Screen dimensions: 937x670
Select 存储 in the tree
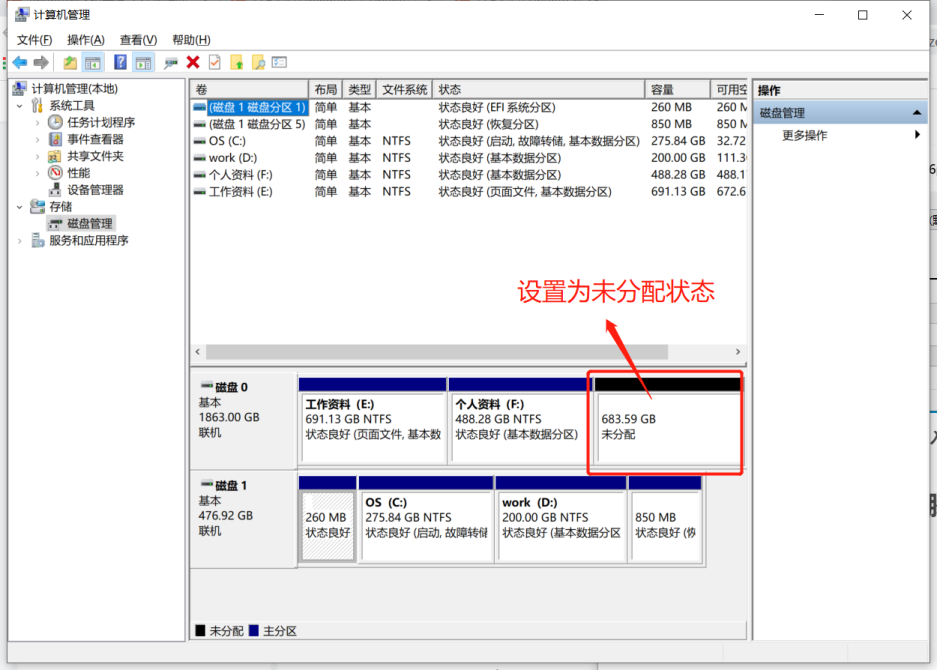[60, 207]
